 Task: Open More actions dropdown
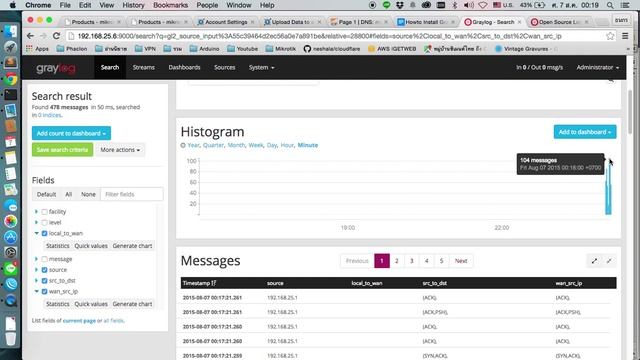120,150
